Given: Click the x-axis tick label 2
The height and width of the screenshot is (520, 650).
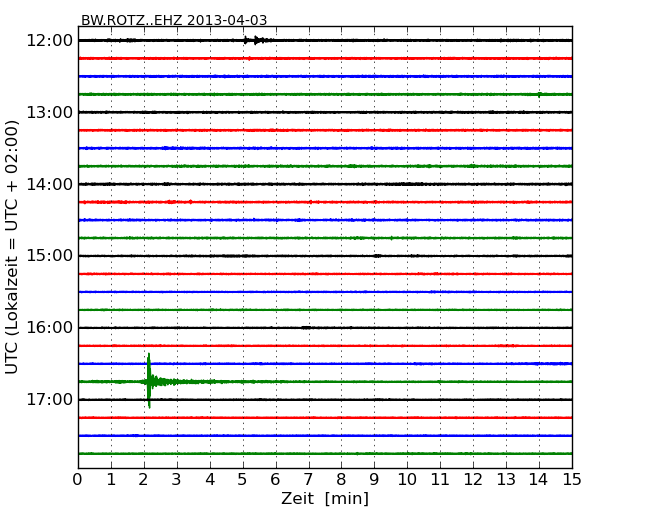Looking at the screenshot, I should [x=143, y=479].
